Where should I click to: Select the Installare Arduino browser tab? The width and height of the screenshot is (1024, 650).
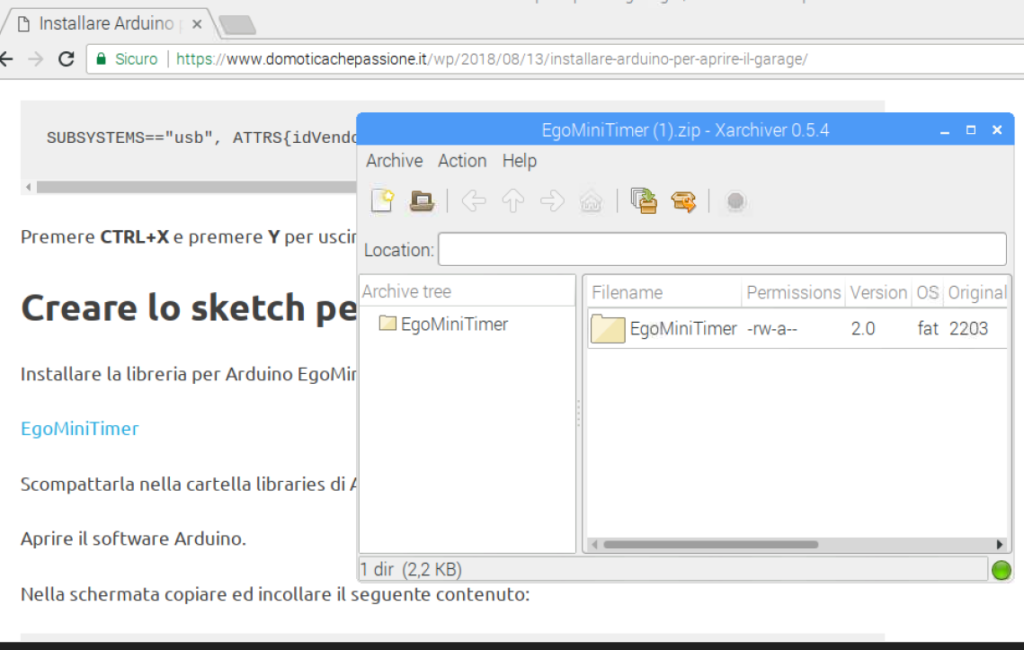(x=106, y=24)
